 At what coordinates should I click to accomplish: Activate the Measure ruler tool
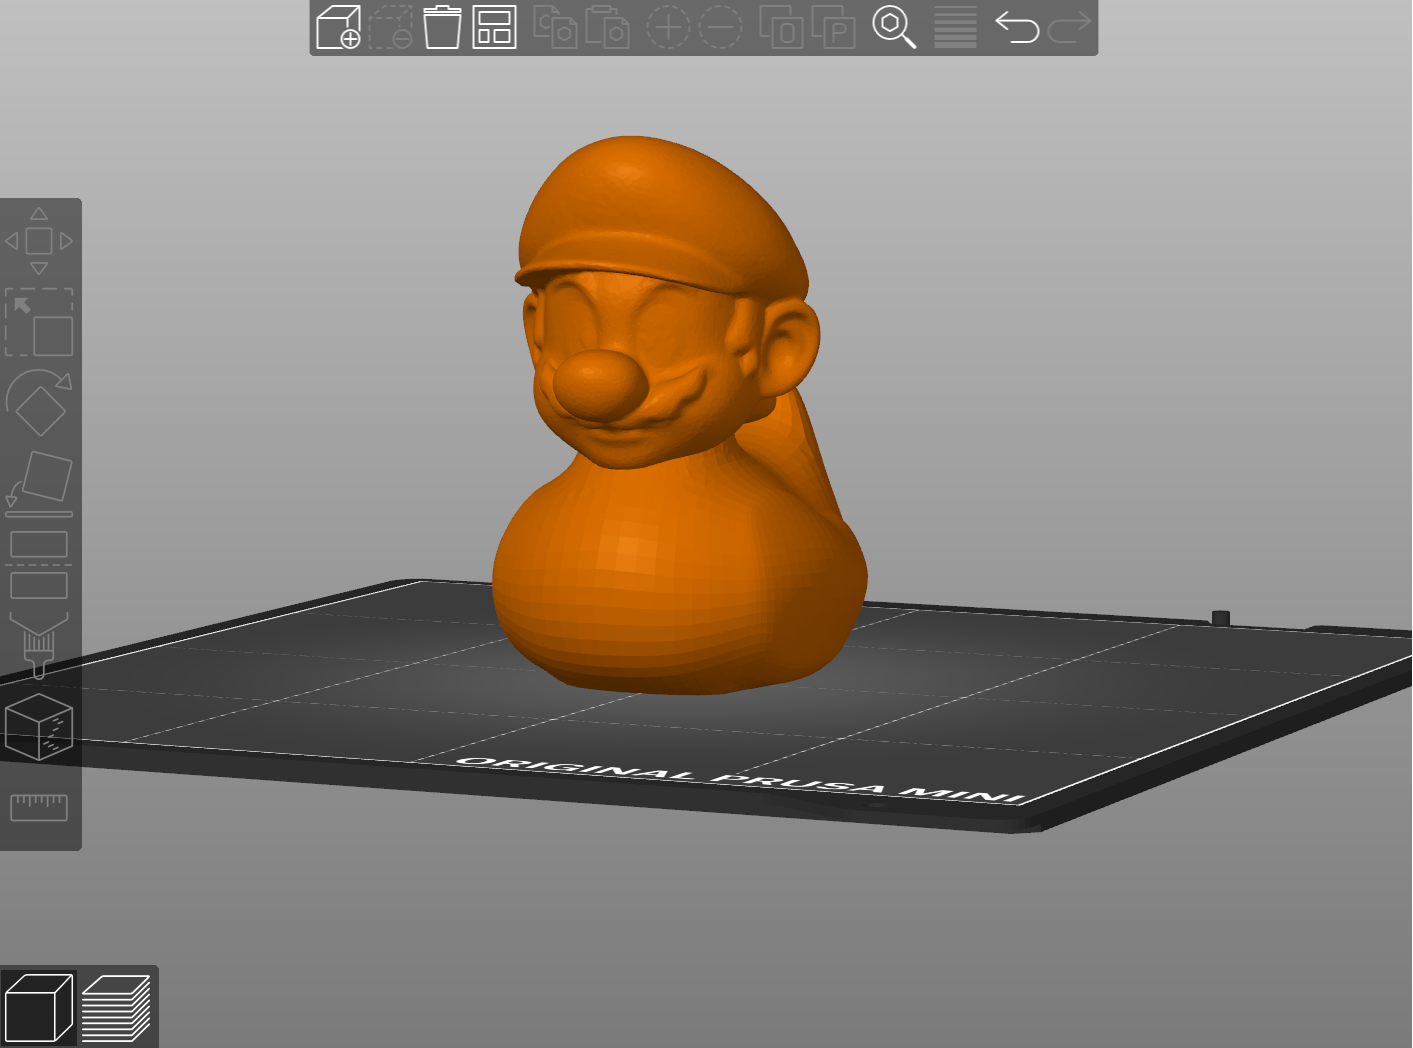39,807
